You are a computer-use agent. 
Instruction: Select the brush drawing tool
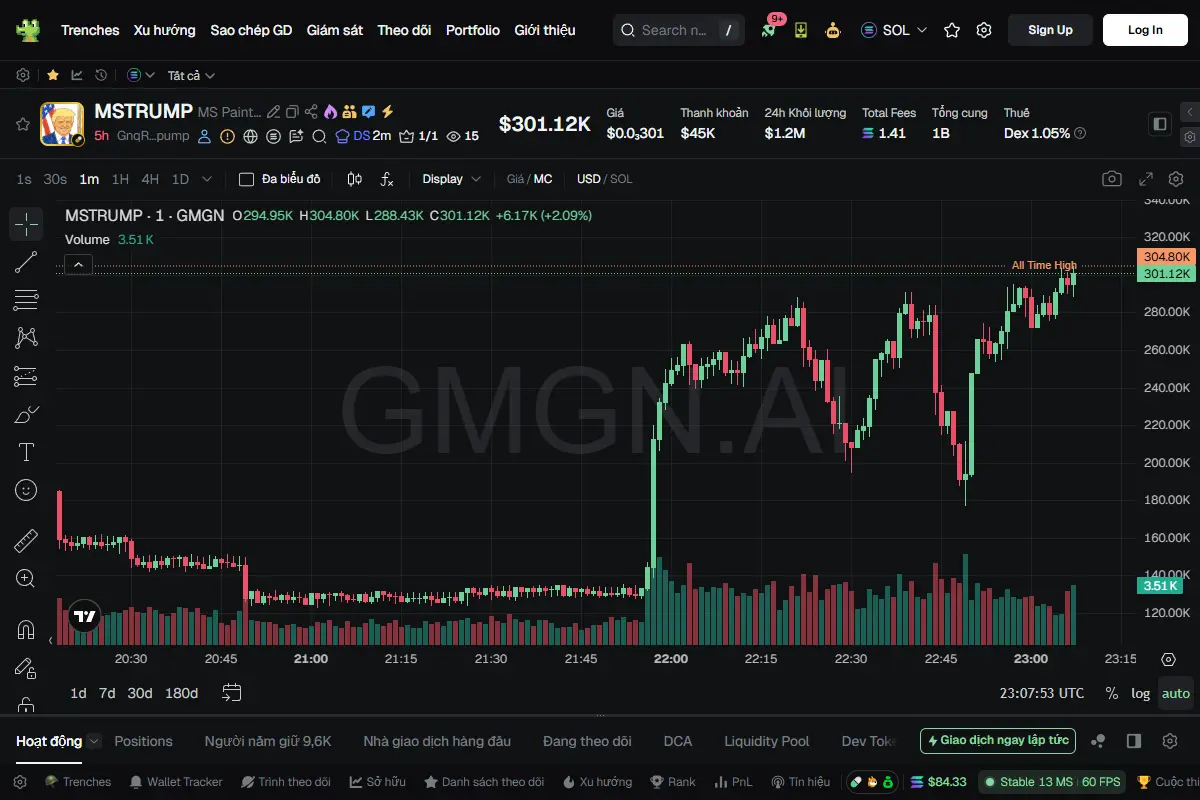tap(26, 414)
